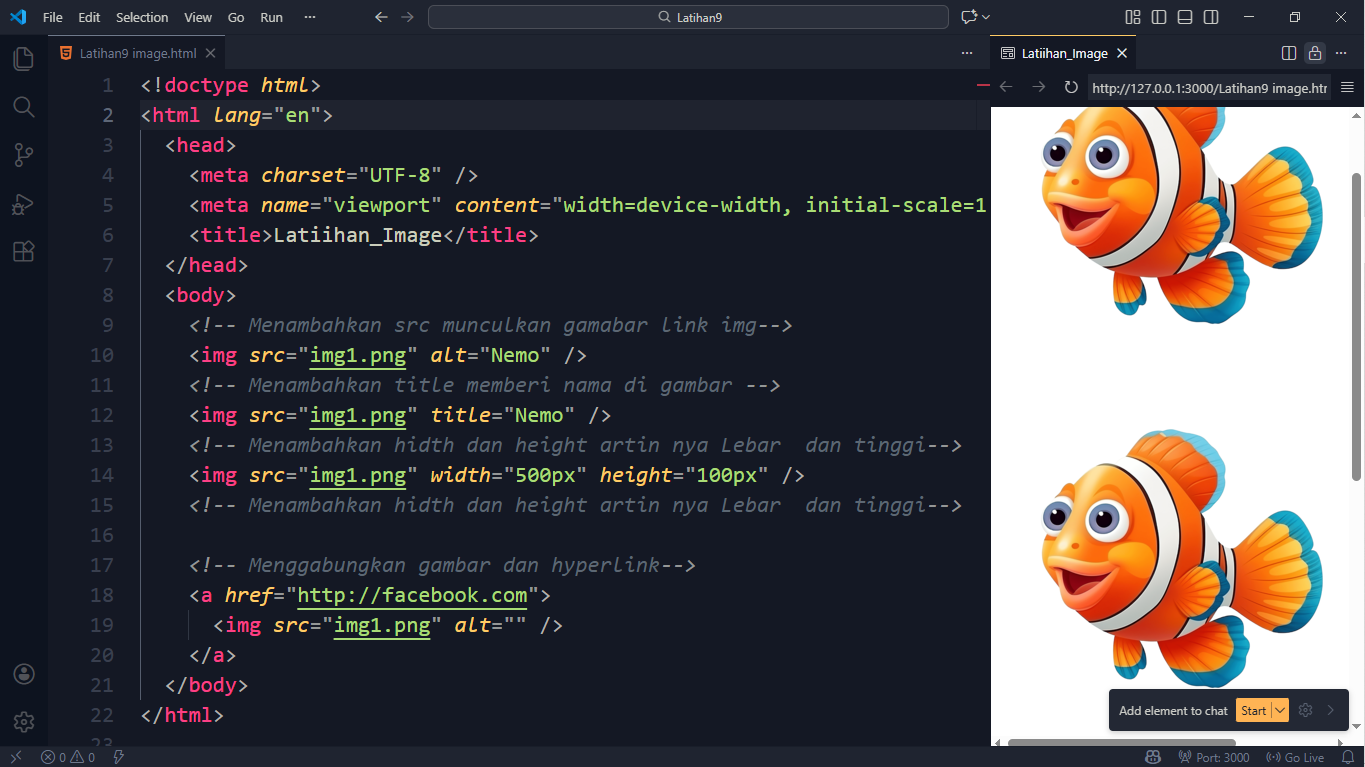Viewport: 1365px width, 767px height.
Task: Click the Start button for Add element
Action: [x=1253, y=710]
